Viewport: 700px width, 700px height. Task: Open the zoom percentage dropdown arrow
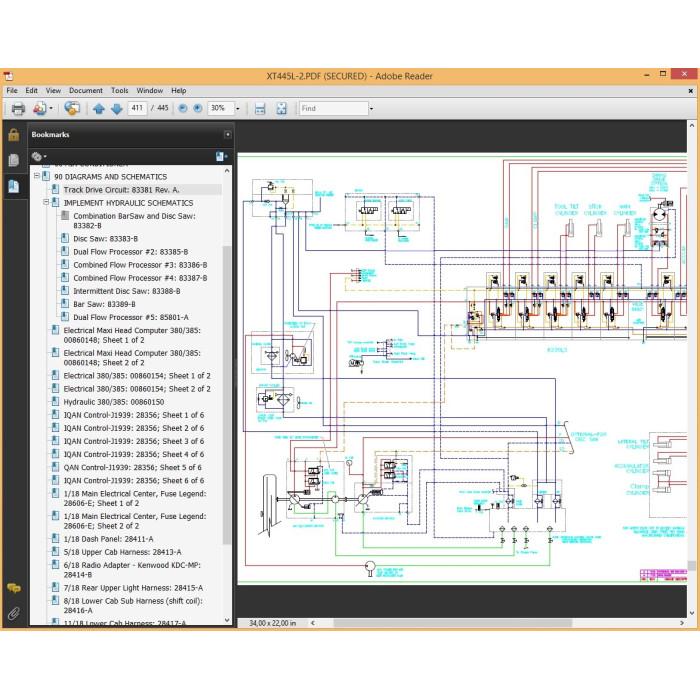coord(238,108)
